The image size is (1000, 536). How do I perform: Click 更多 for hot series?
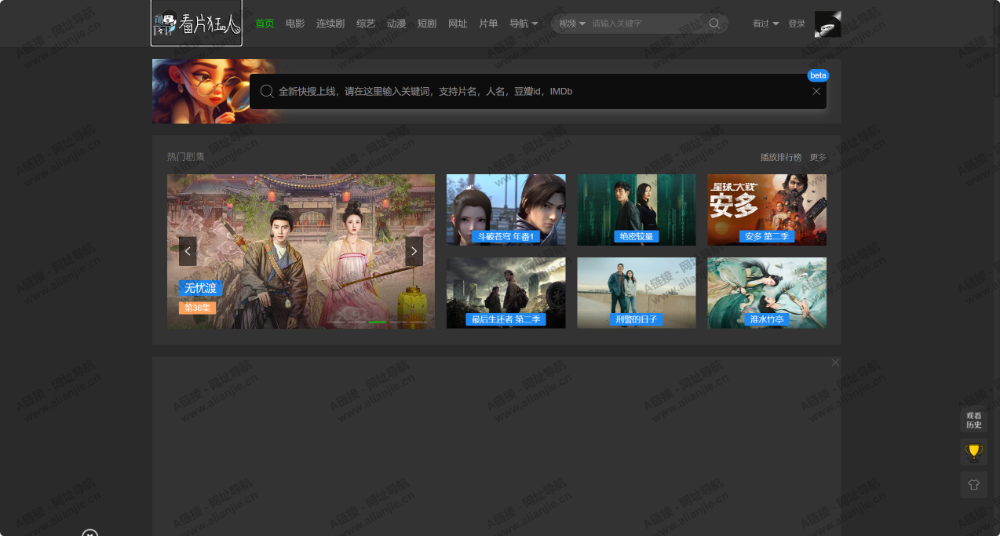818,157
